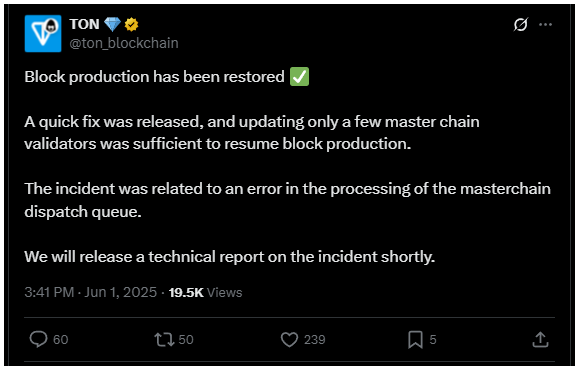Click the green checkmark emoji in the post
The width and height of the screenshot is (579, 370).
(x=299, y=77)
